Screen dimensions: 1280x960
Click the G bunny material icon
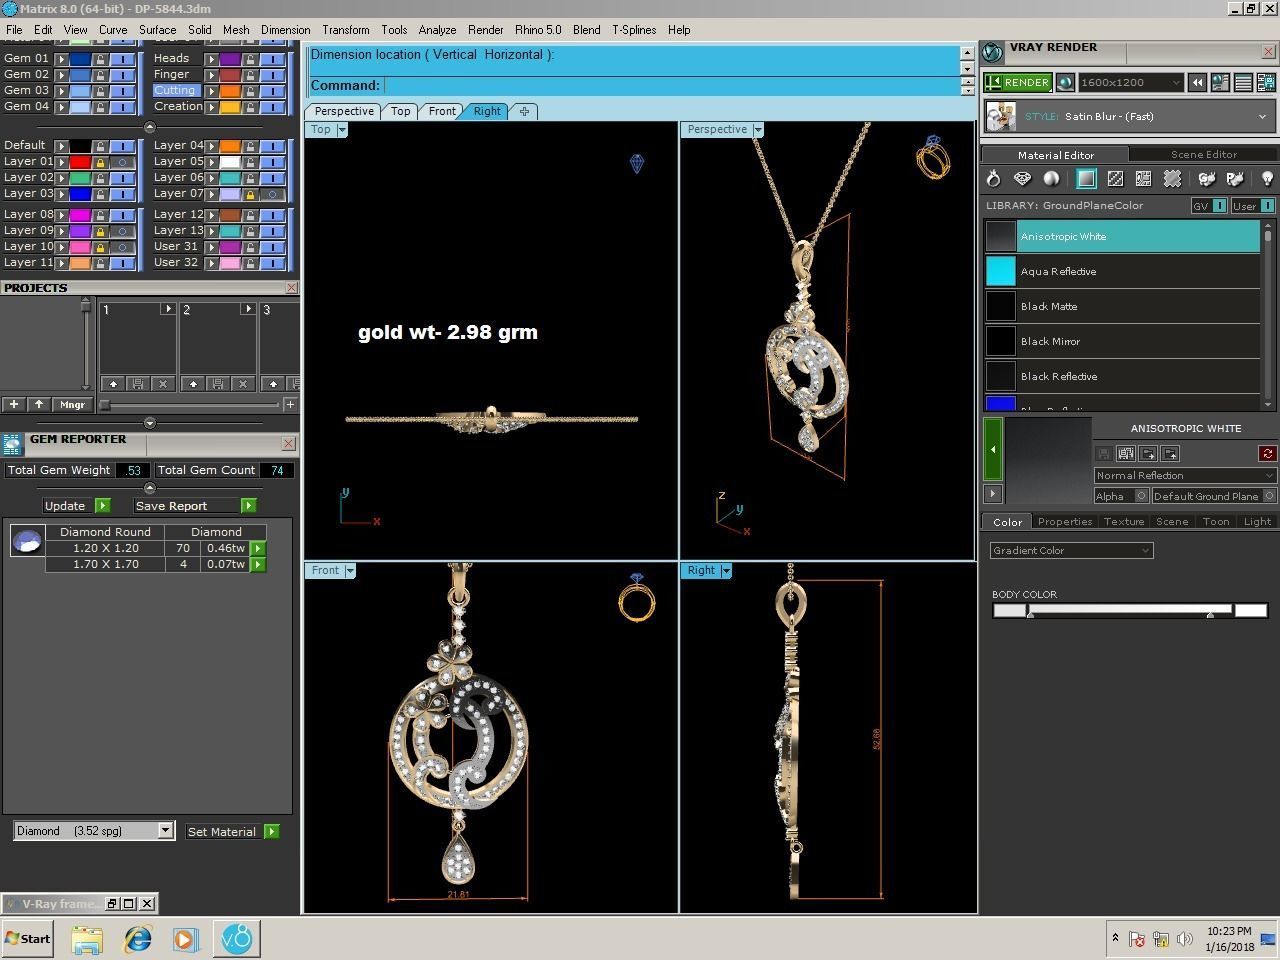coord(1207,179)
